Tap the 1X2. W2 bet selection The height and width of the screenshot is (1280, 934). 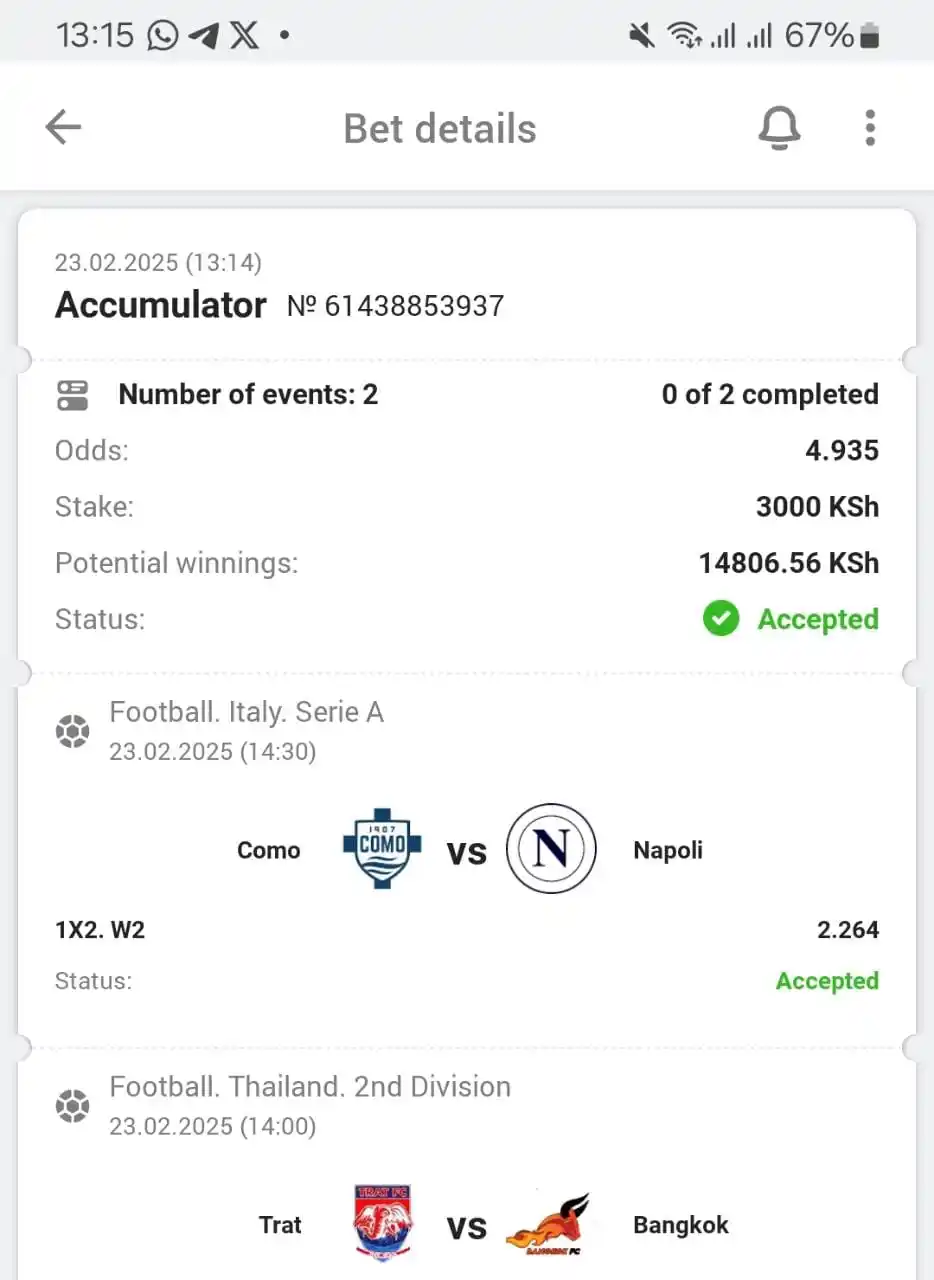click(100, 930)
